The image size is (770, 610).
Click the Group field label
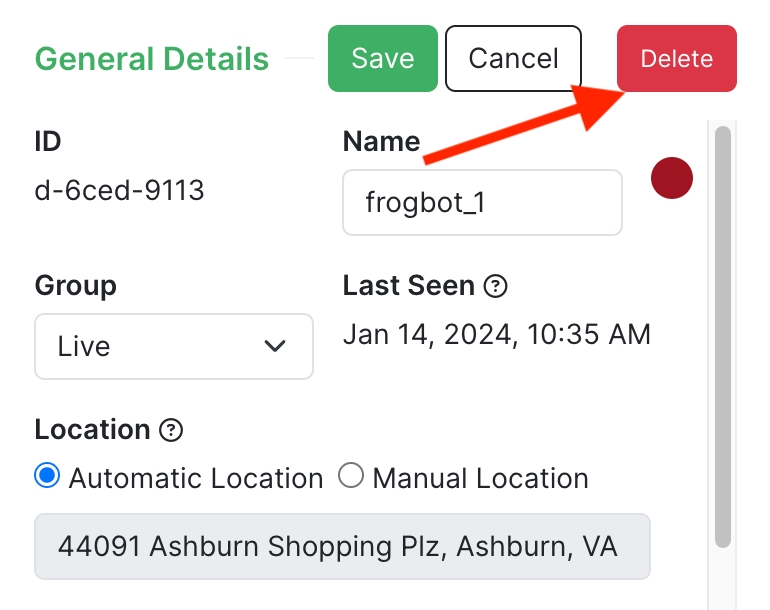tap(75, 285)
